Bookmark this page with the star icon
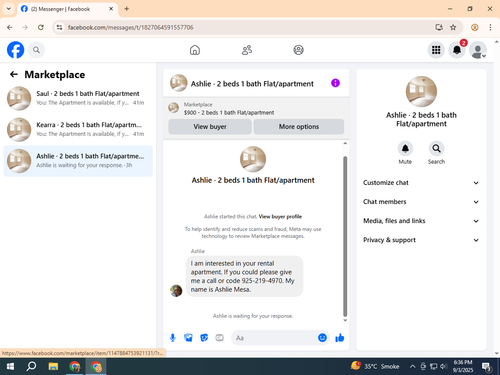The height and width of the screenshot is (375, 500). [x=453, y=27]
